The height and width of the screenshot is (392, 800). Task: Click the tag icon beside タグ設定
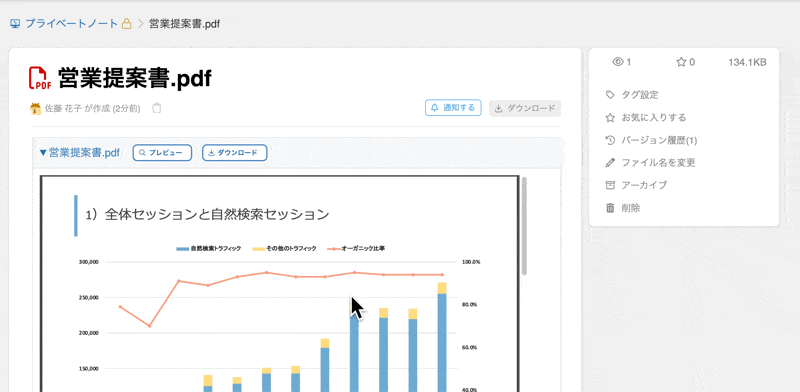(610, 95)
